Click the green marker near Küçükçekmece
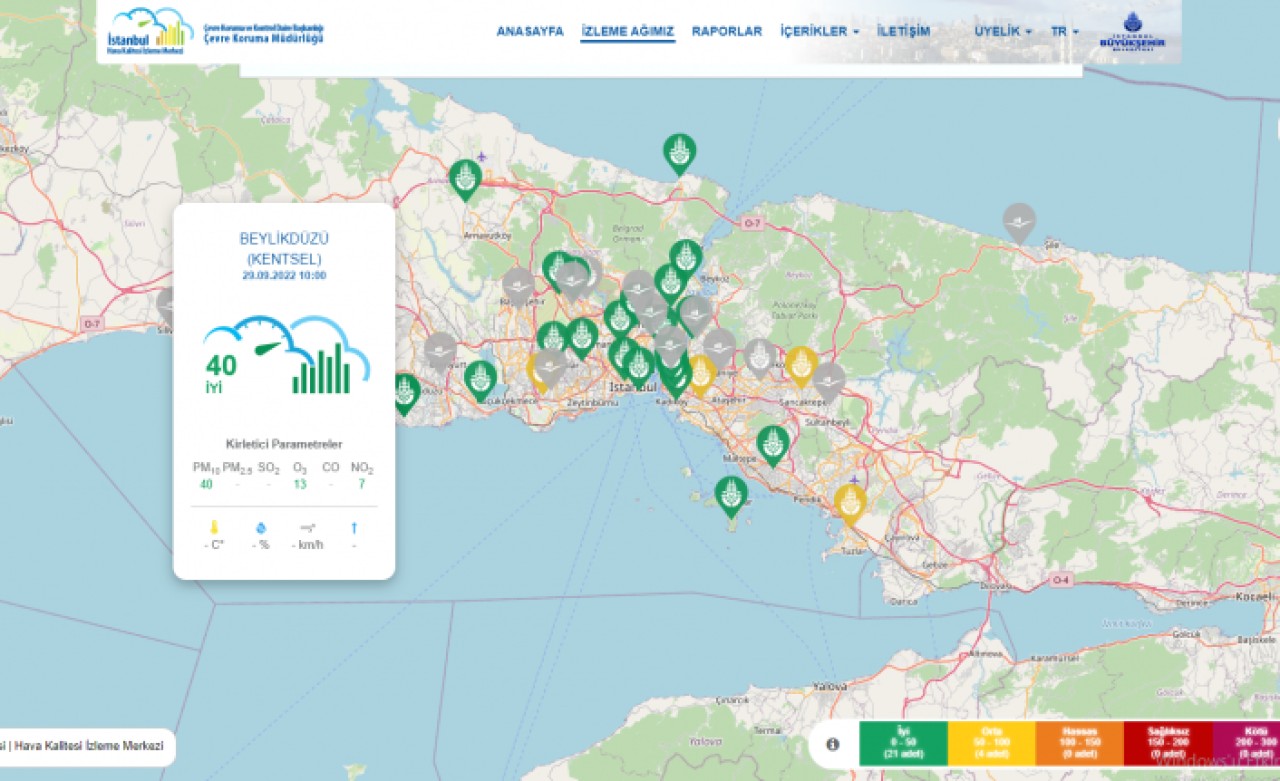This screenshot has width=1280, height=781. 480,378
